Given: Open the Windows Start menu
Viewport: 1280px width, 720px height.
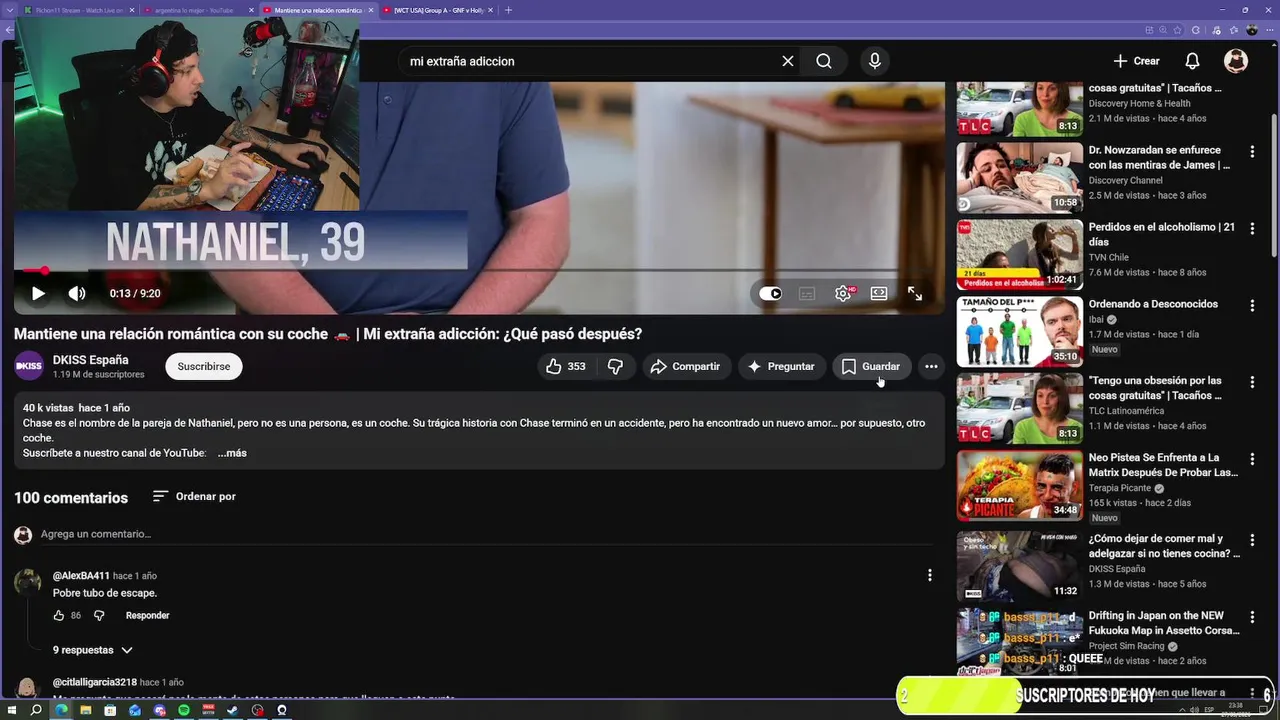Looking at the screenshot, I should pos(12,710).
